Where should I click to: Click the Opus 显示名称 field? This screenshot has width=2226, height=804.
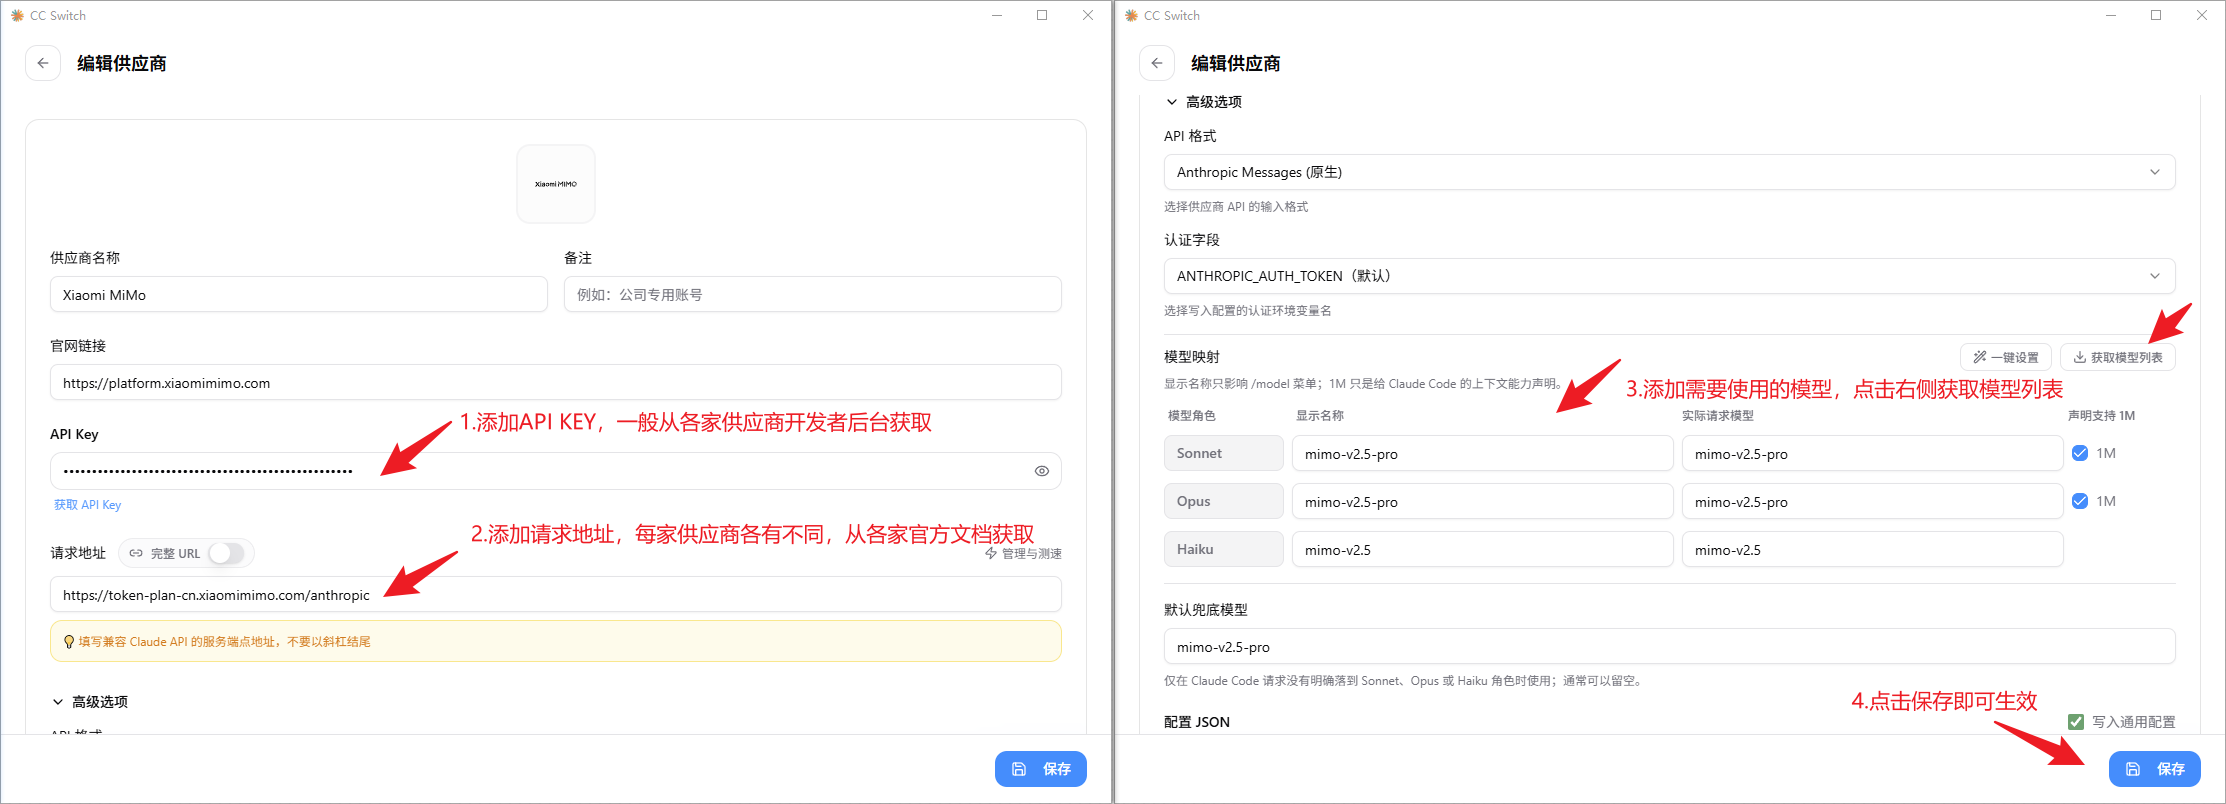pos(1482,502)
